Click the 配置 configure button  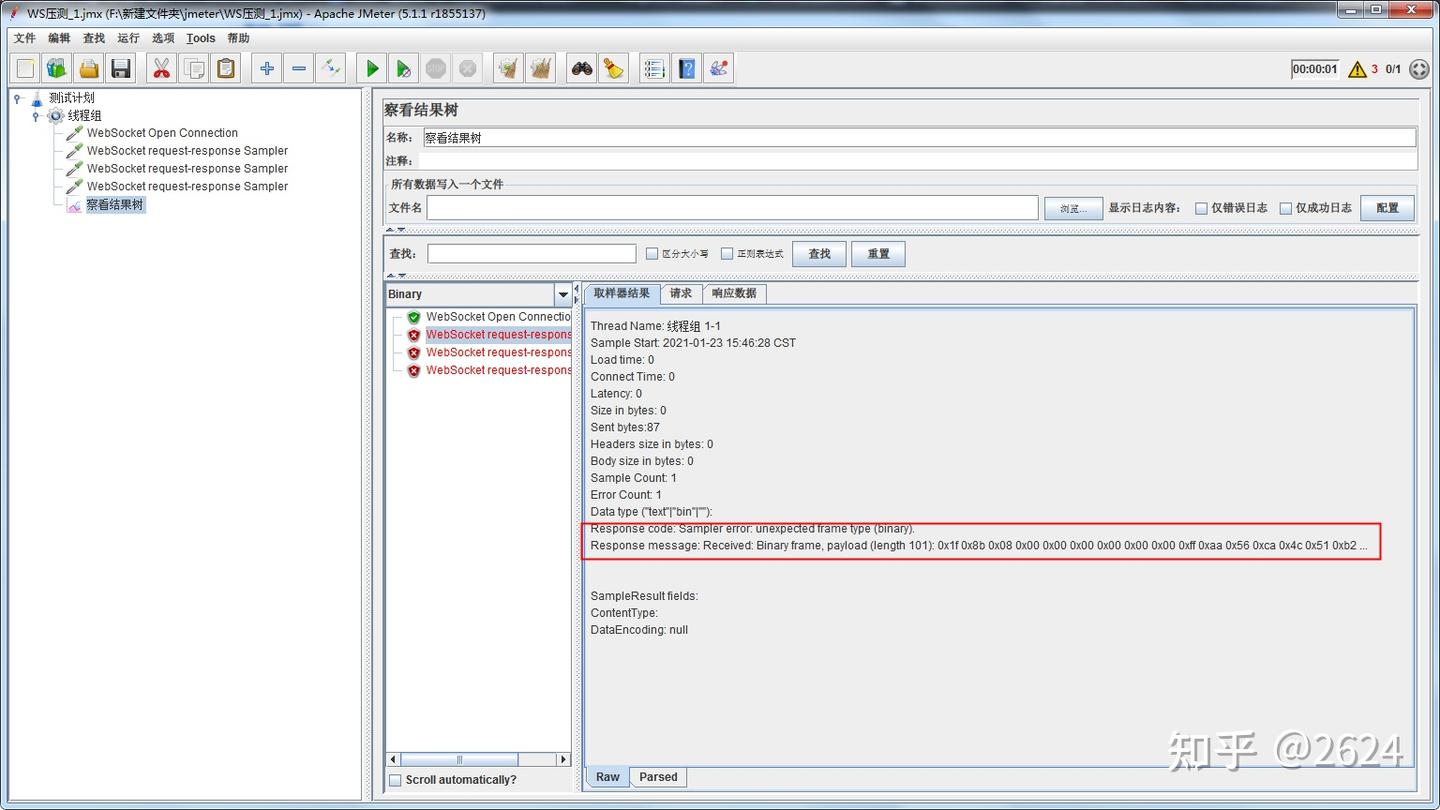tap(1387, 208)
